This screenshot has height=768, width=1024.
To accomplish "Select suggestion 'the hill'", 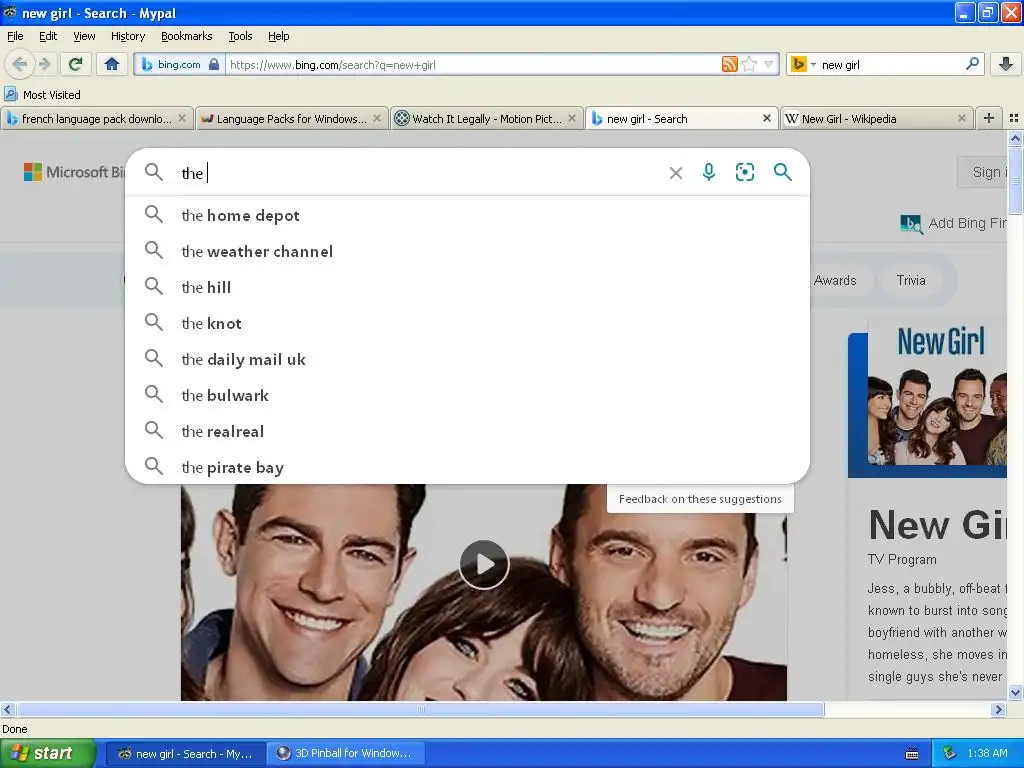I will [468, 287].
